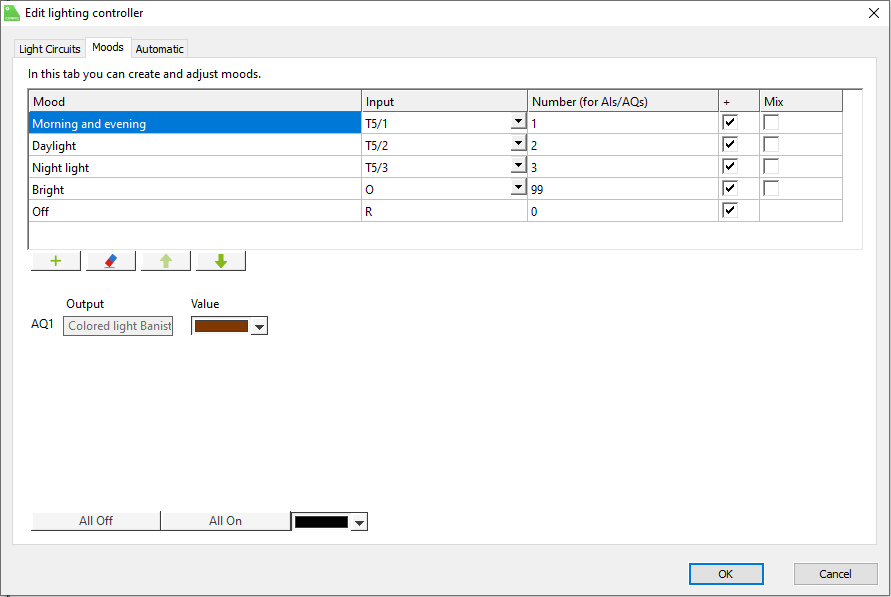
Task: Click the black color swatch at bottom
Action: pos(321,521)
